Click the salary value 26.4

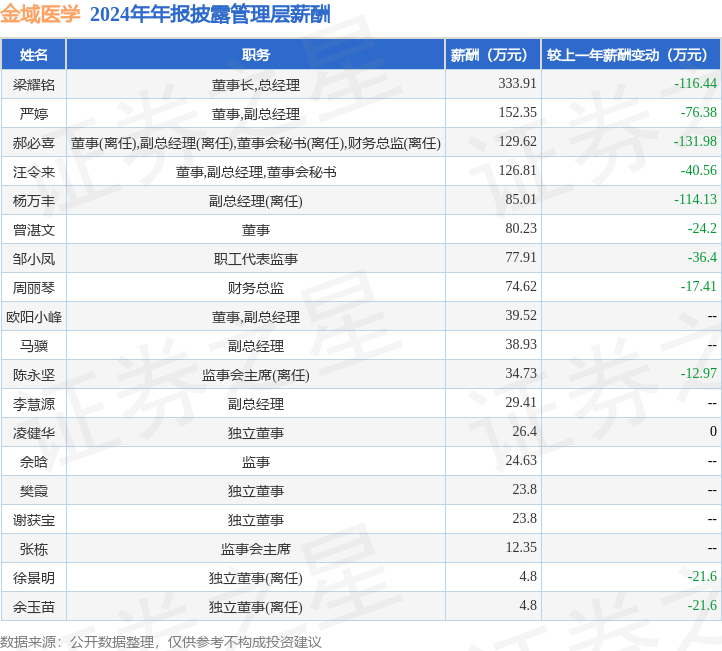tap(524, 431)
